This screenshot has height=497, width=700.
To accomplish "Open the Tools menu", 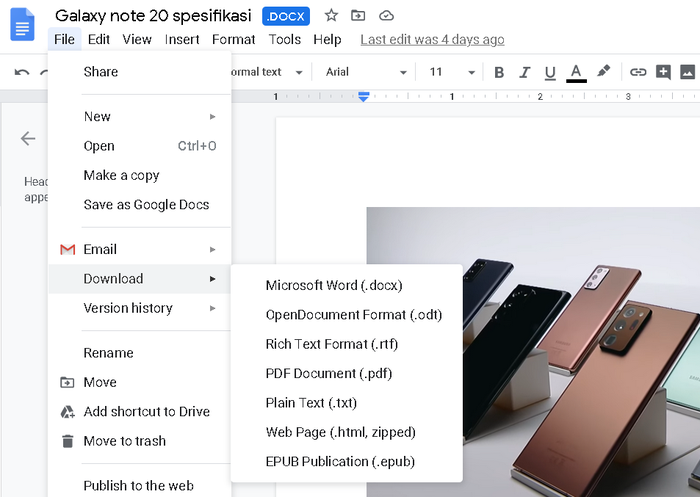I will tap(284, 39).
